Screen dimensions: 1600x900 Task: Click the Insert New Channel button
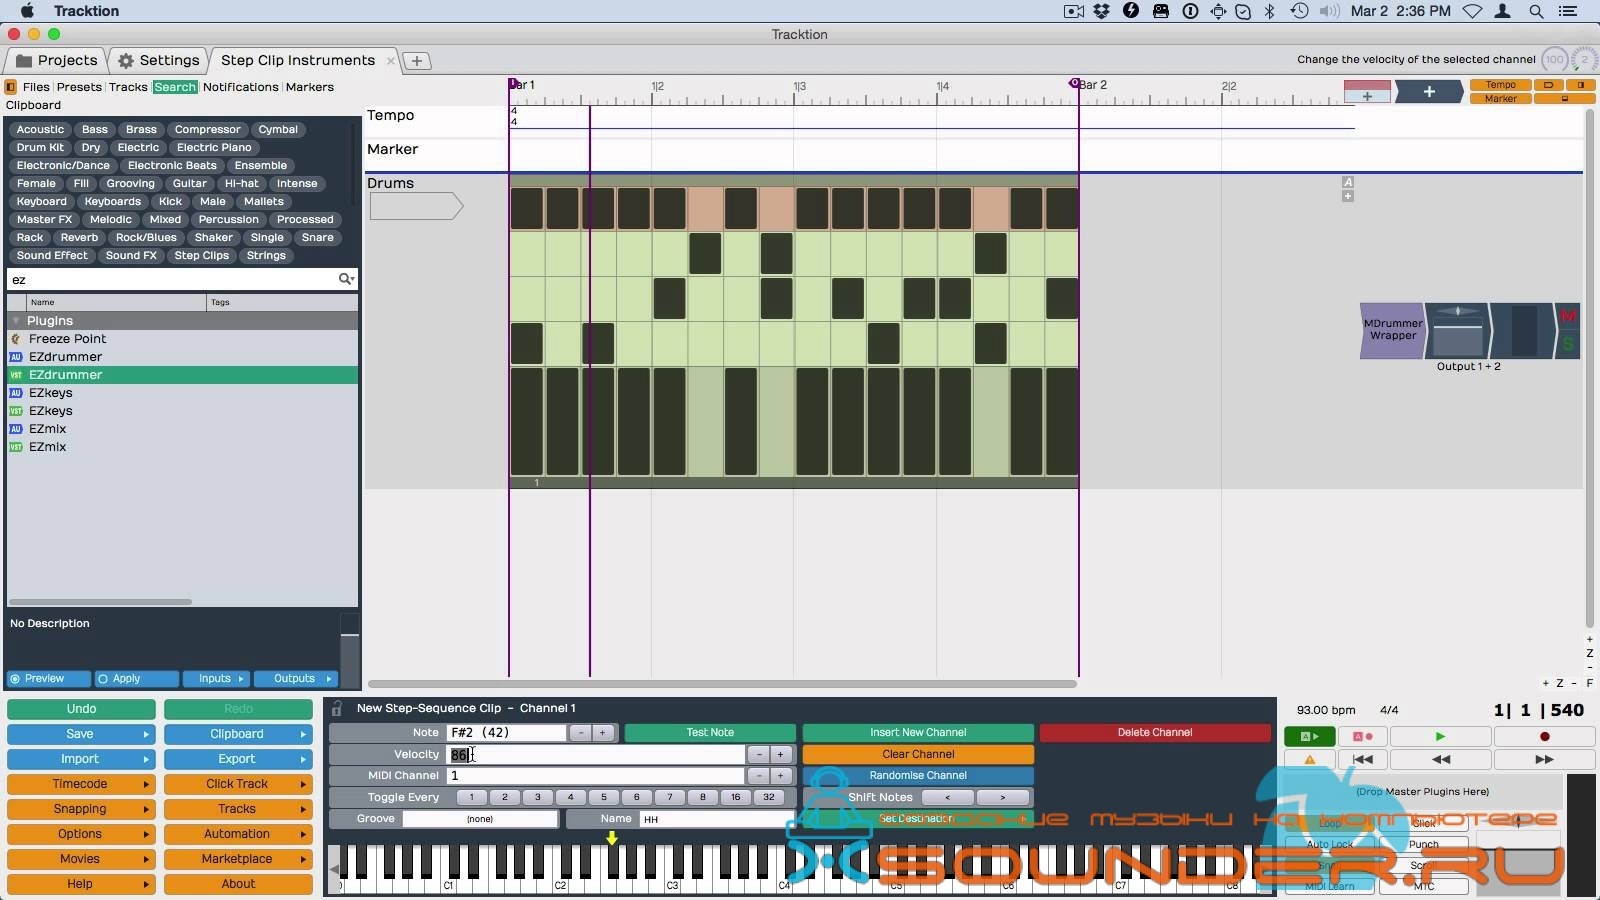[918, 733]
